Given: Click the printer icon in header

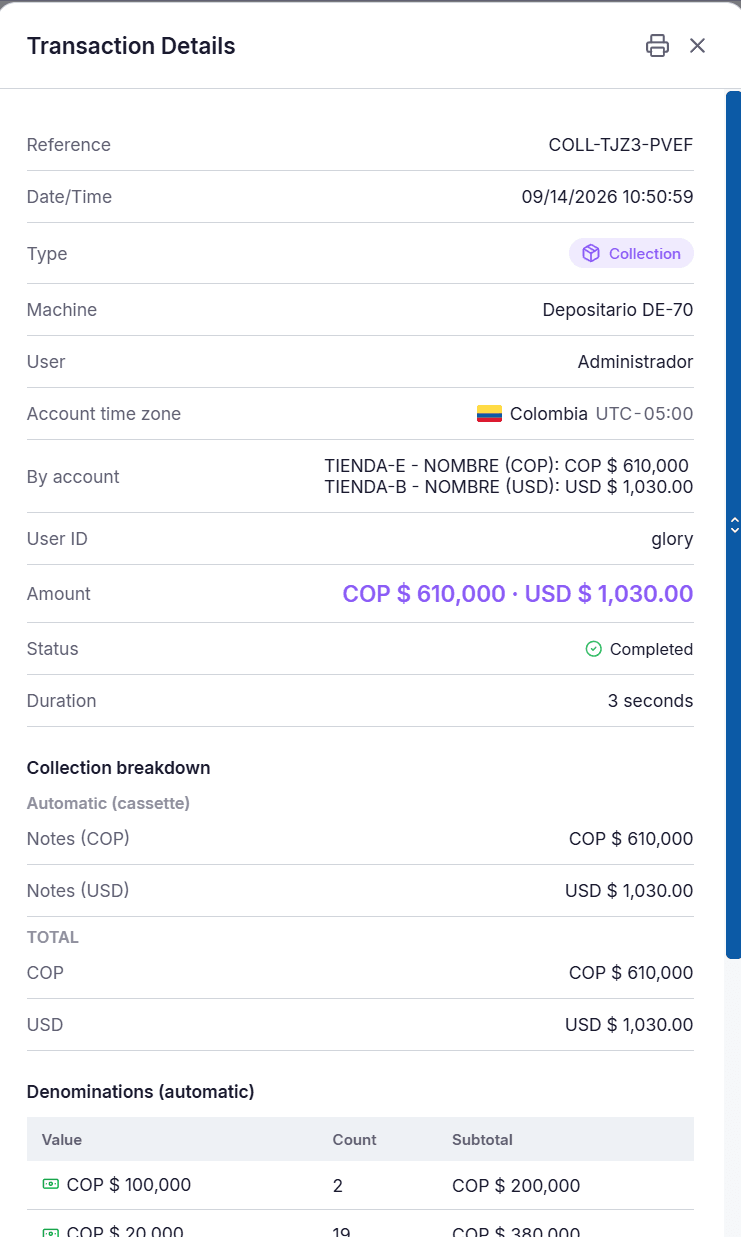Looking at the screenshot, I should [657, 45].
